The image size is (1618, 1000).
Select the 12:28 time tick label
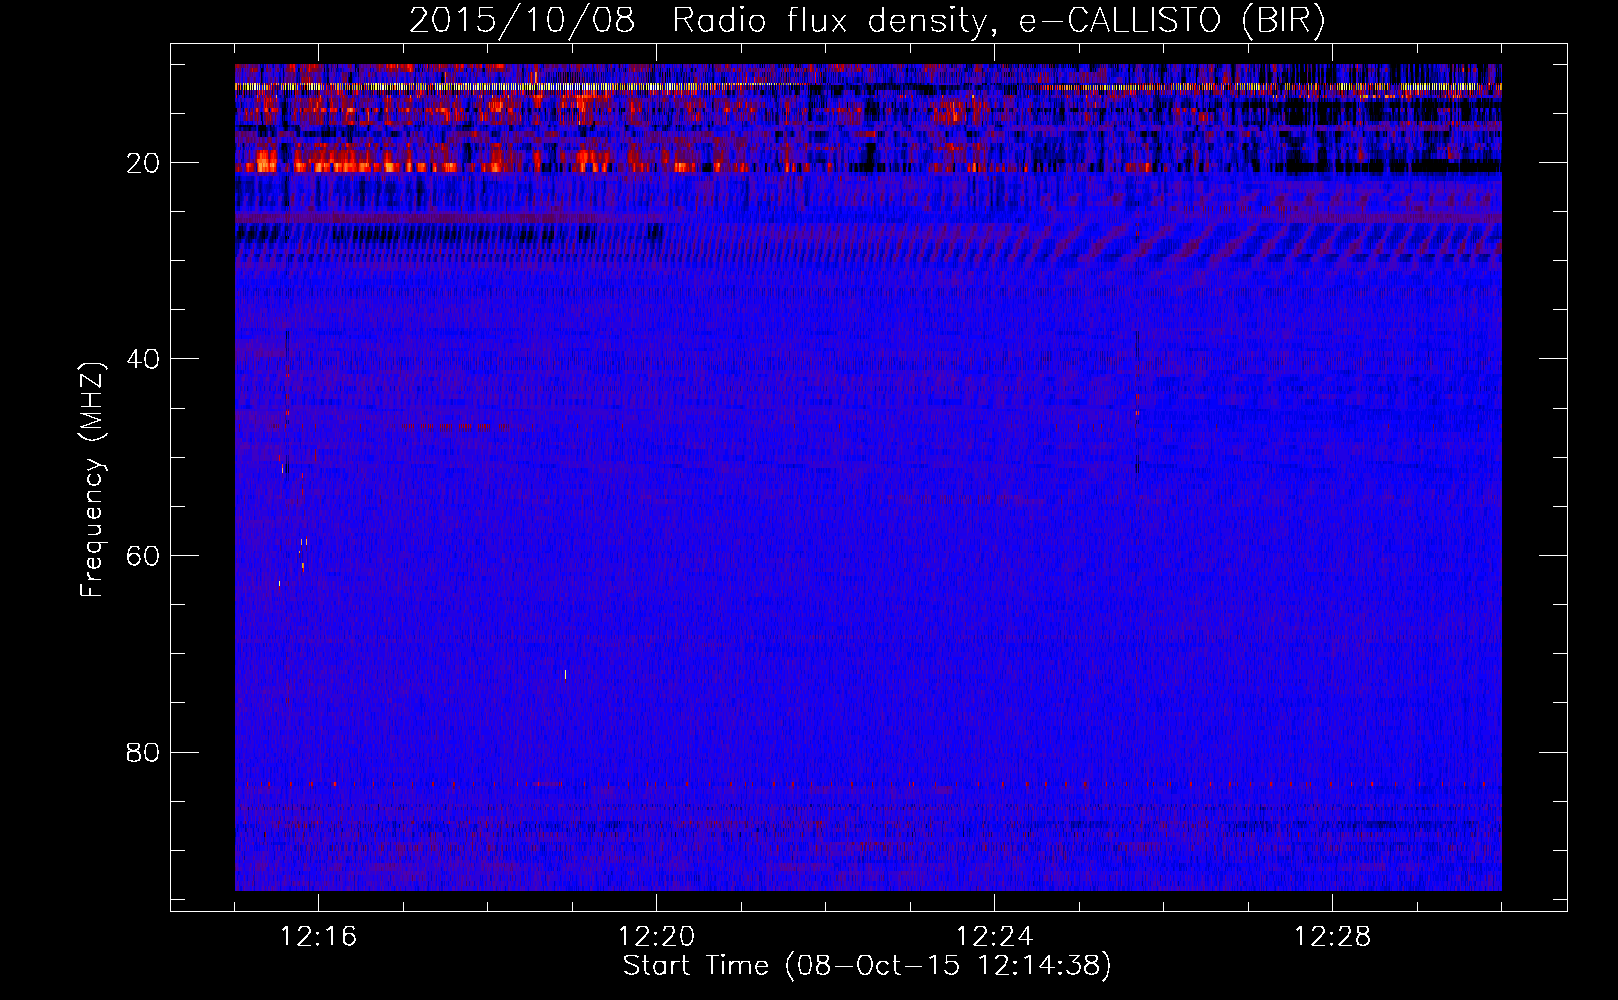(x=1333, y=937)
